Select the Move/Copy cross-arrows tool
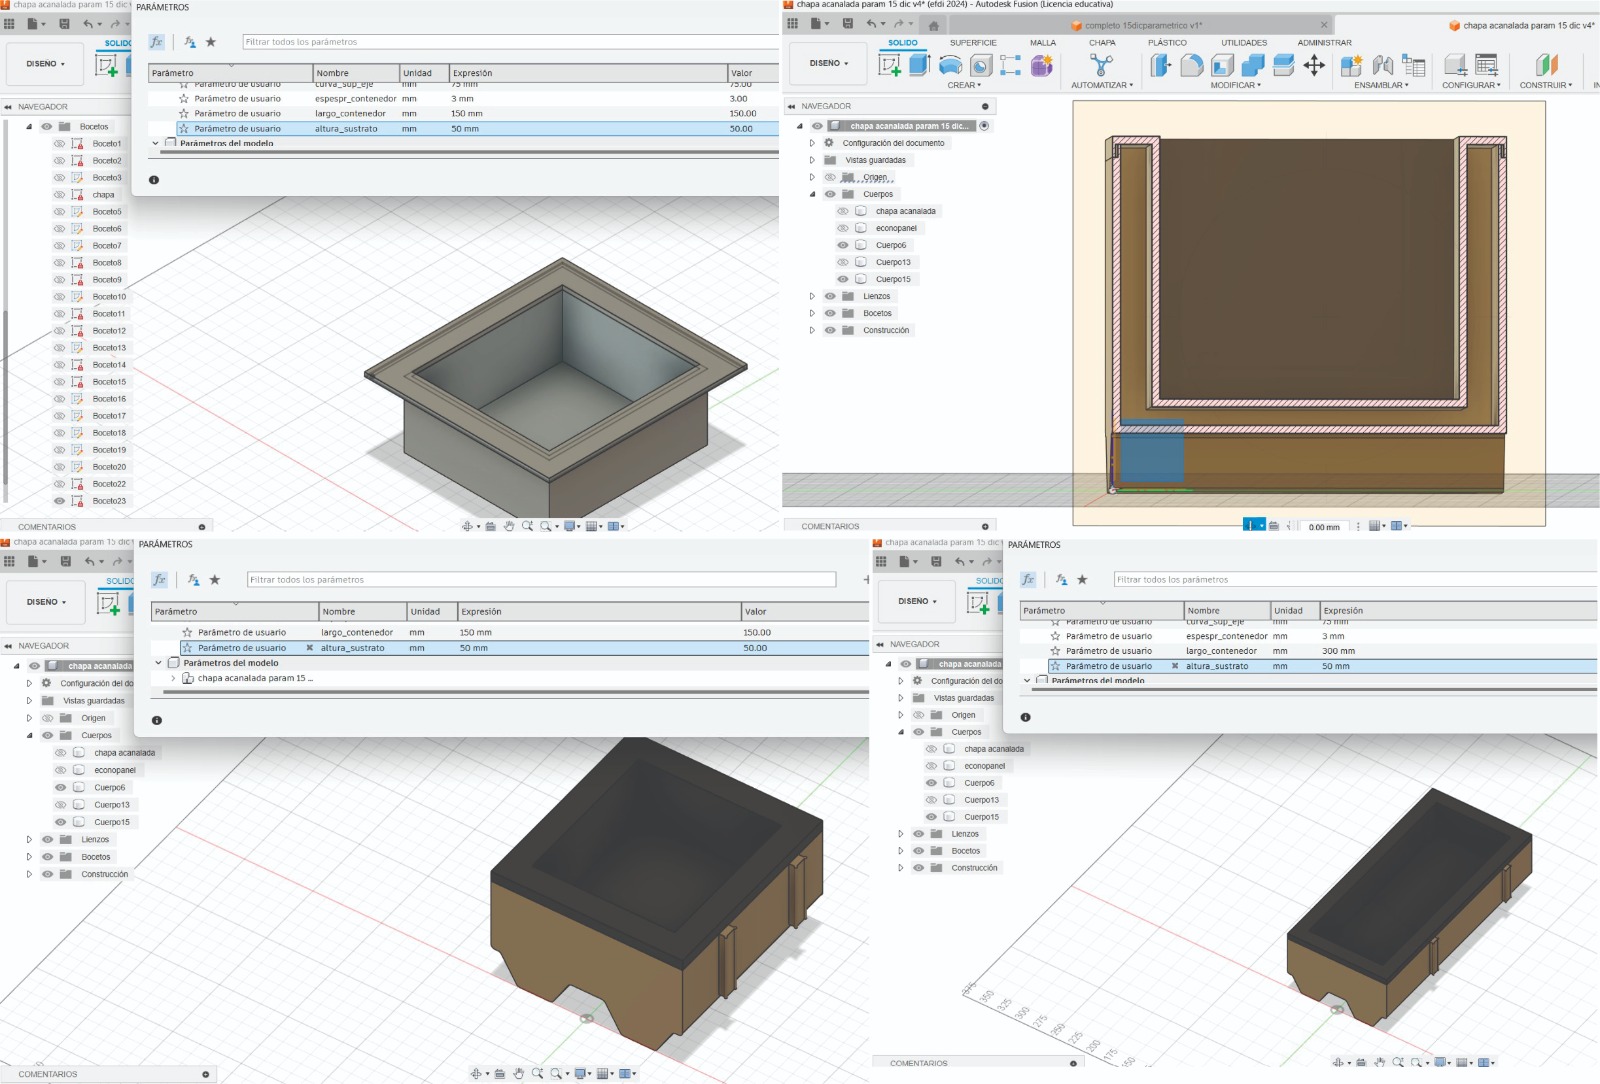Image resolution: width=1600 pixels, height=1084 pixels. point(1314,65)
